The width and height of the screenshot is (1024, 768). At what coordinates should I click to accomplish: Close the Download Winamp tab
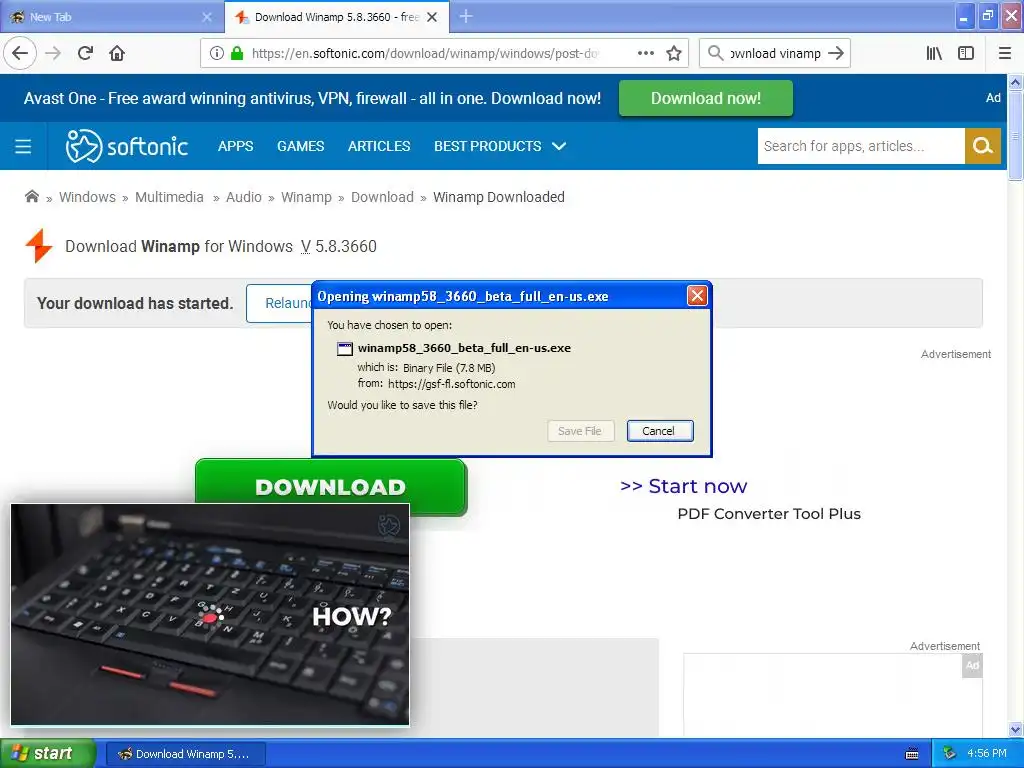click(432, 17)
